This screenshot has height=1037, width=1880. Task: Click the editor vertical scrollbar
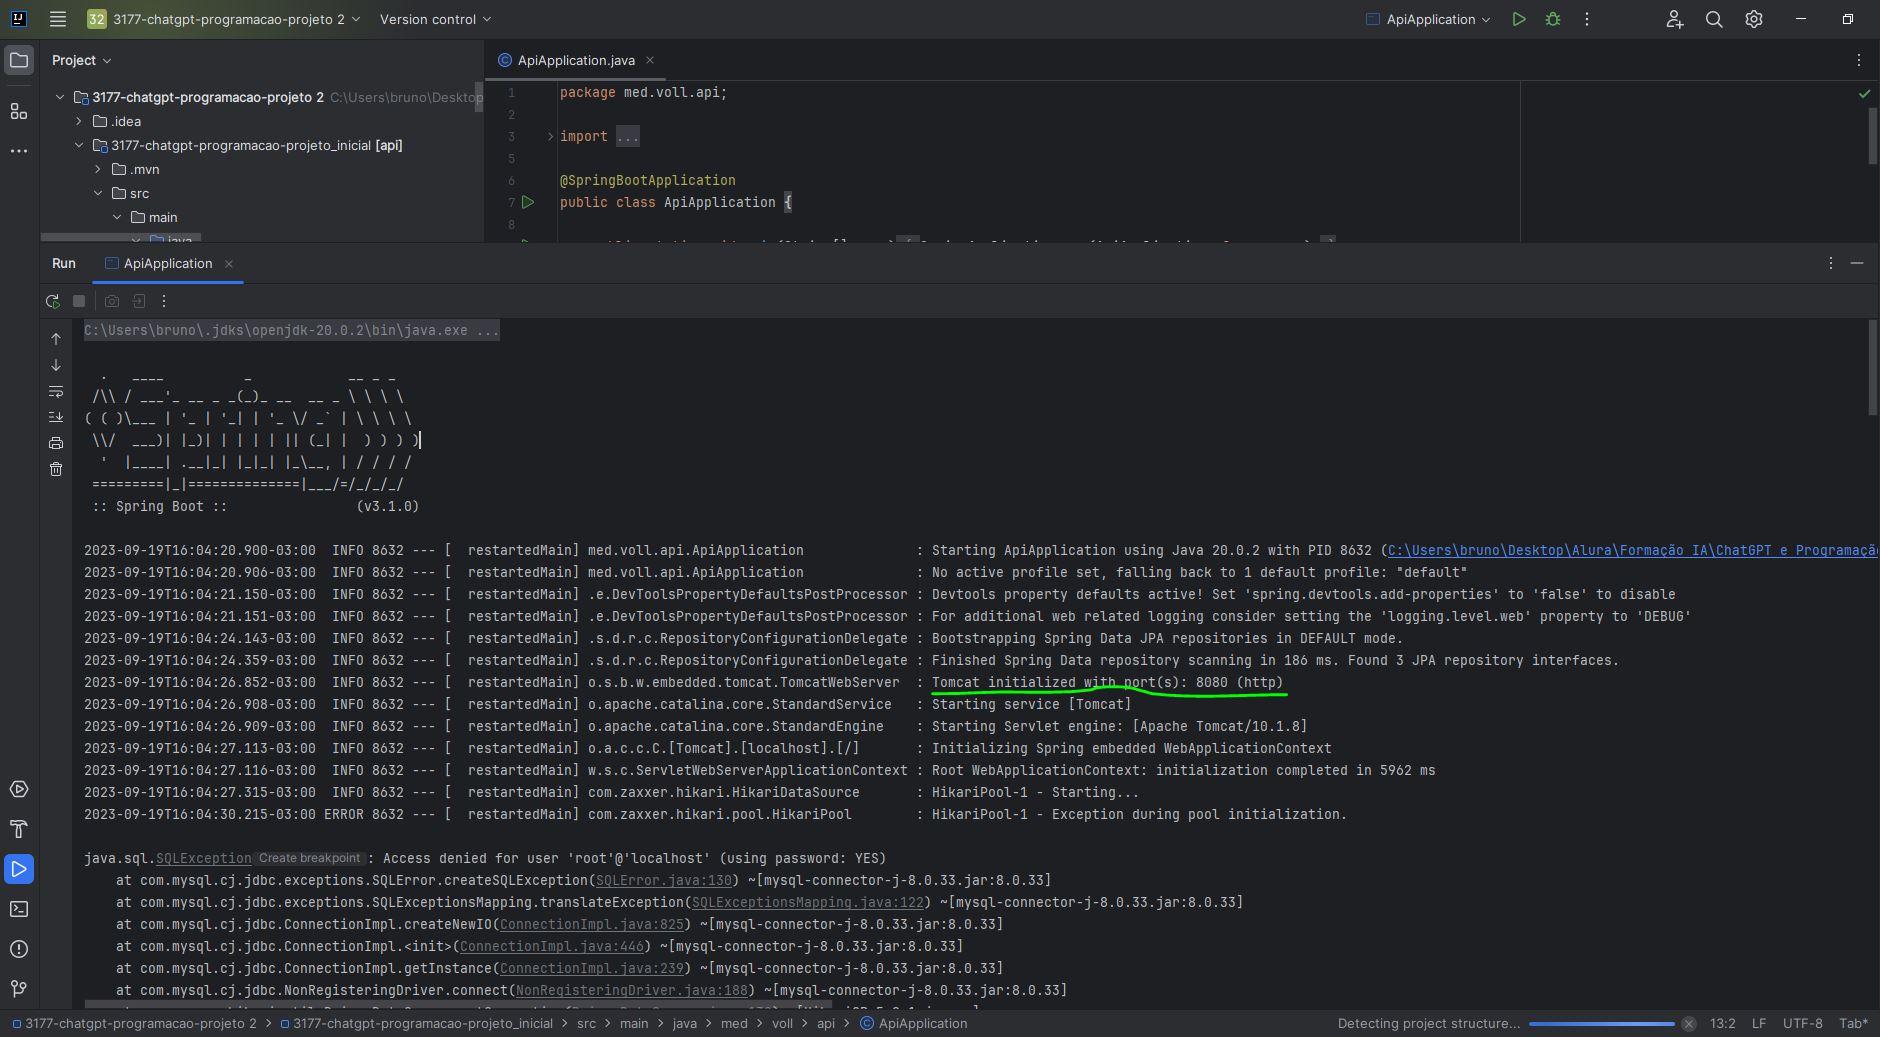1873,136
